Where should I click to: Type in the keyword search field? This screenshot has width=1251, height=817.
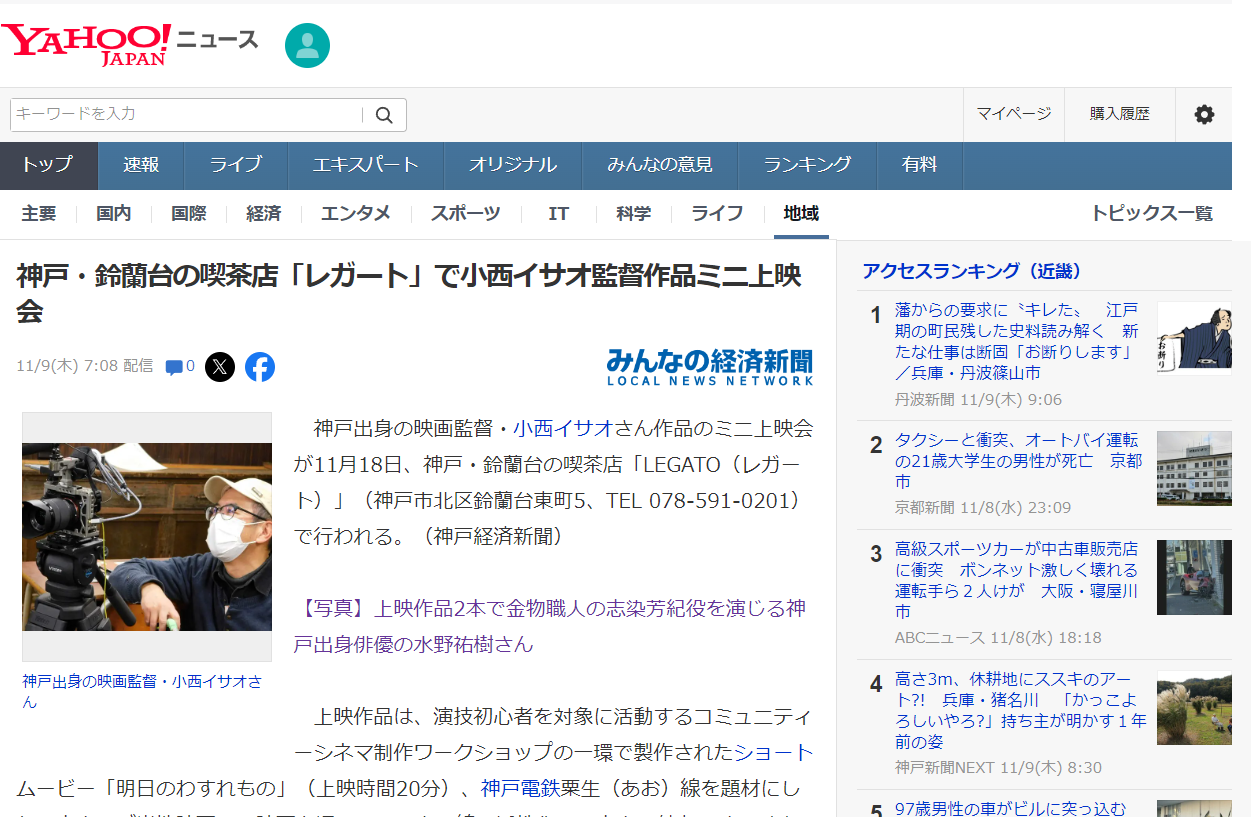pos(186,115)
